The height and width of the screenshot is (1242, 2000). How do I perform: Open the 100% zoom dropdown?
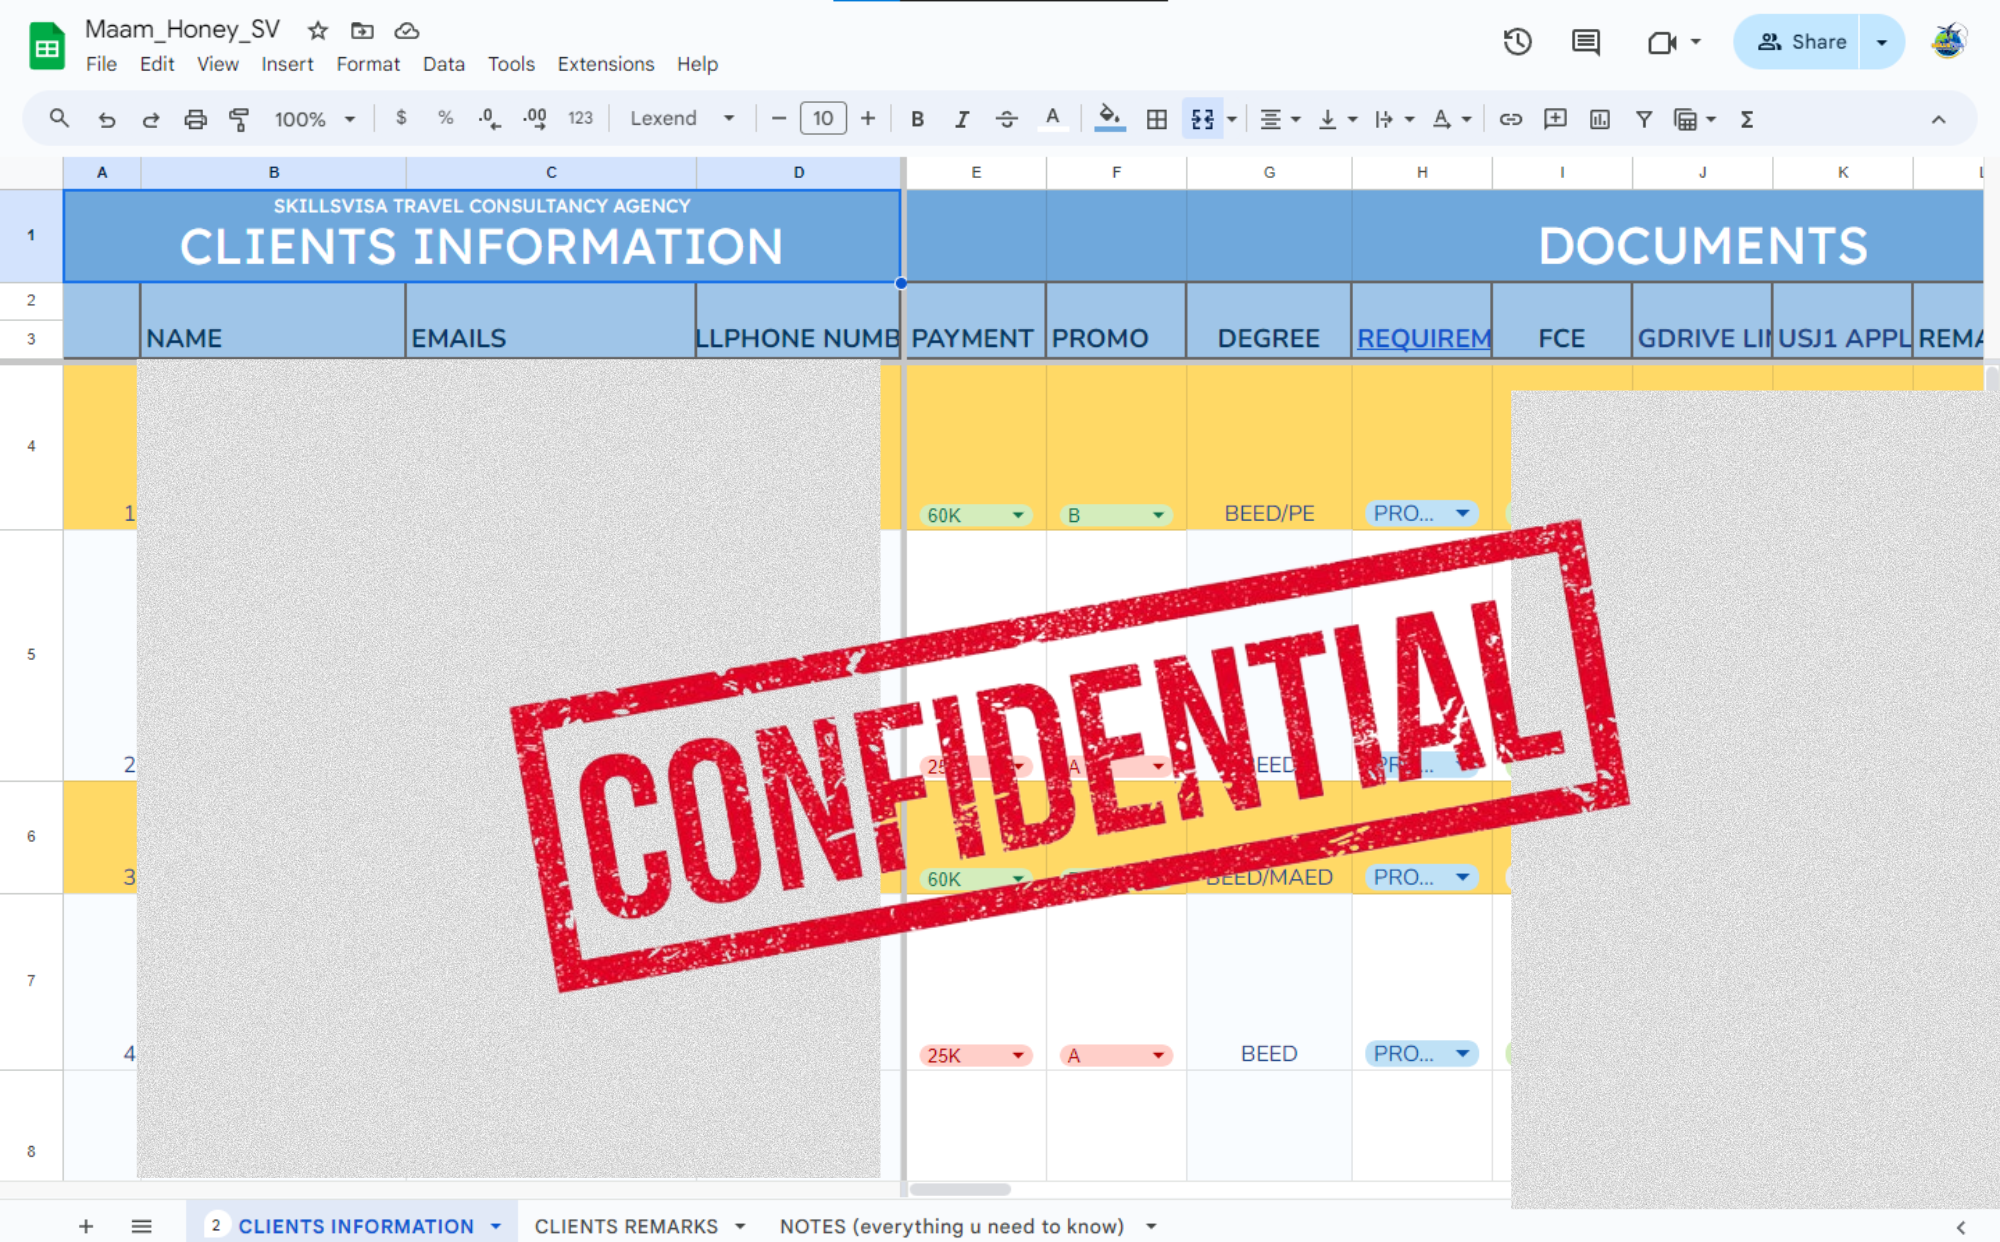[314, 119]
